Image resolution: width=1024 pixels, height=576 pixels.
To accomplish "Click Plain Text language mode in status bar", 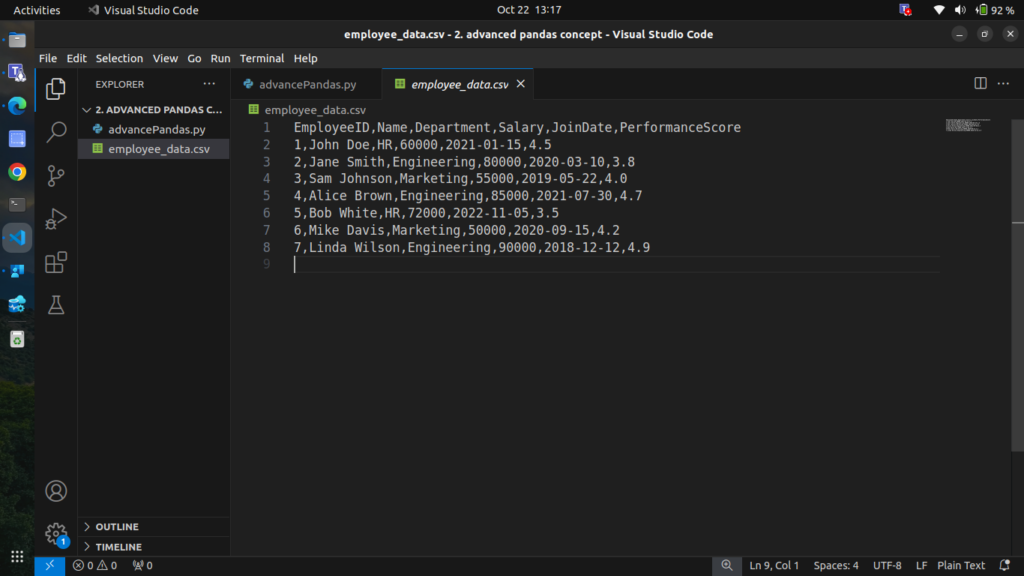I will (x=961, y=566).
